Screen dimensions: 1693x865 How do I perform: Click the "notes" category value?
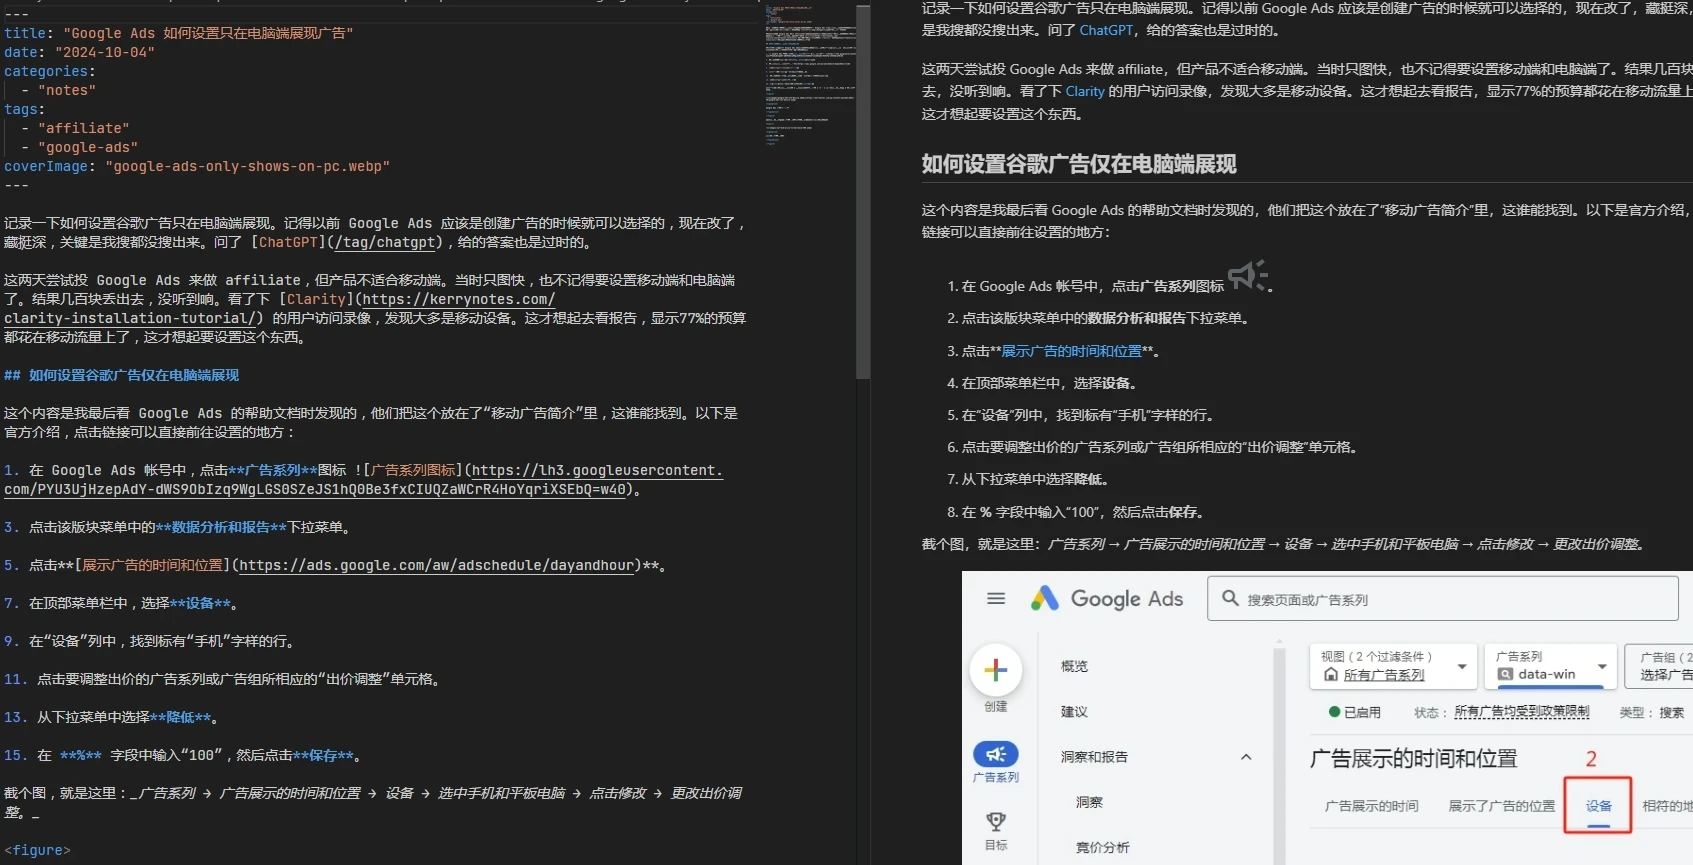click(67, 90)
